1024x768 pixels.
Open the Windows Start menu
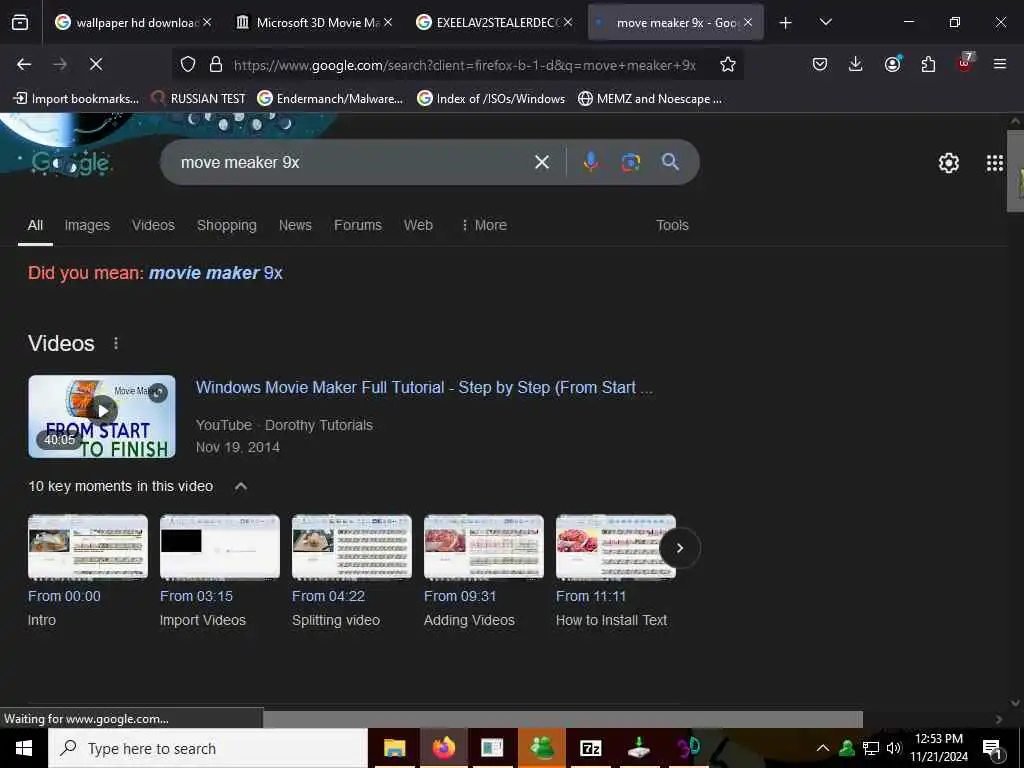(24, 748)
